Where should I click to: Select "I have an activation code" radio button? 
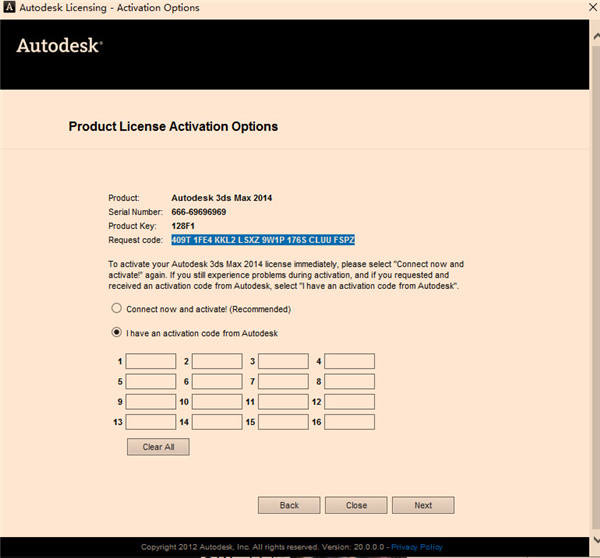coord(116,332)
